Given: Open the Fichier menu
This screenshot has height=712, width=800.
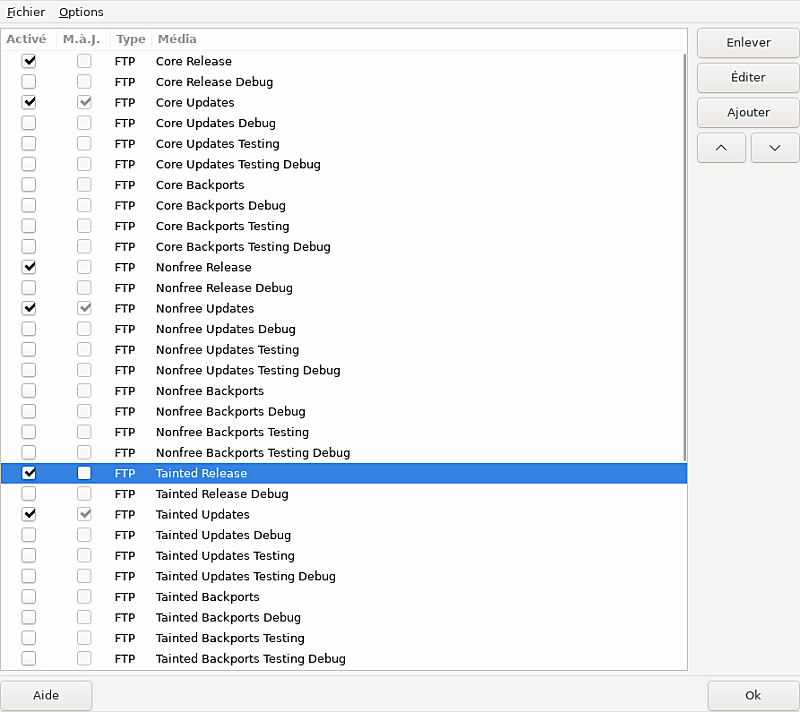Looking at the screenshot, I should coord(25,12).
